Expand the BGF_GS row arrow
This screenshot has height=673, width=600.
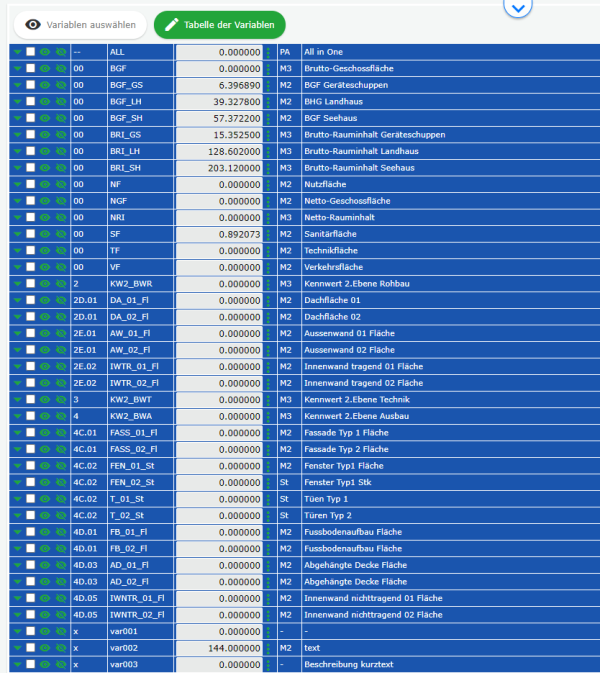tap(17, 85)
